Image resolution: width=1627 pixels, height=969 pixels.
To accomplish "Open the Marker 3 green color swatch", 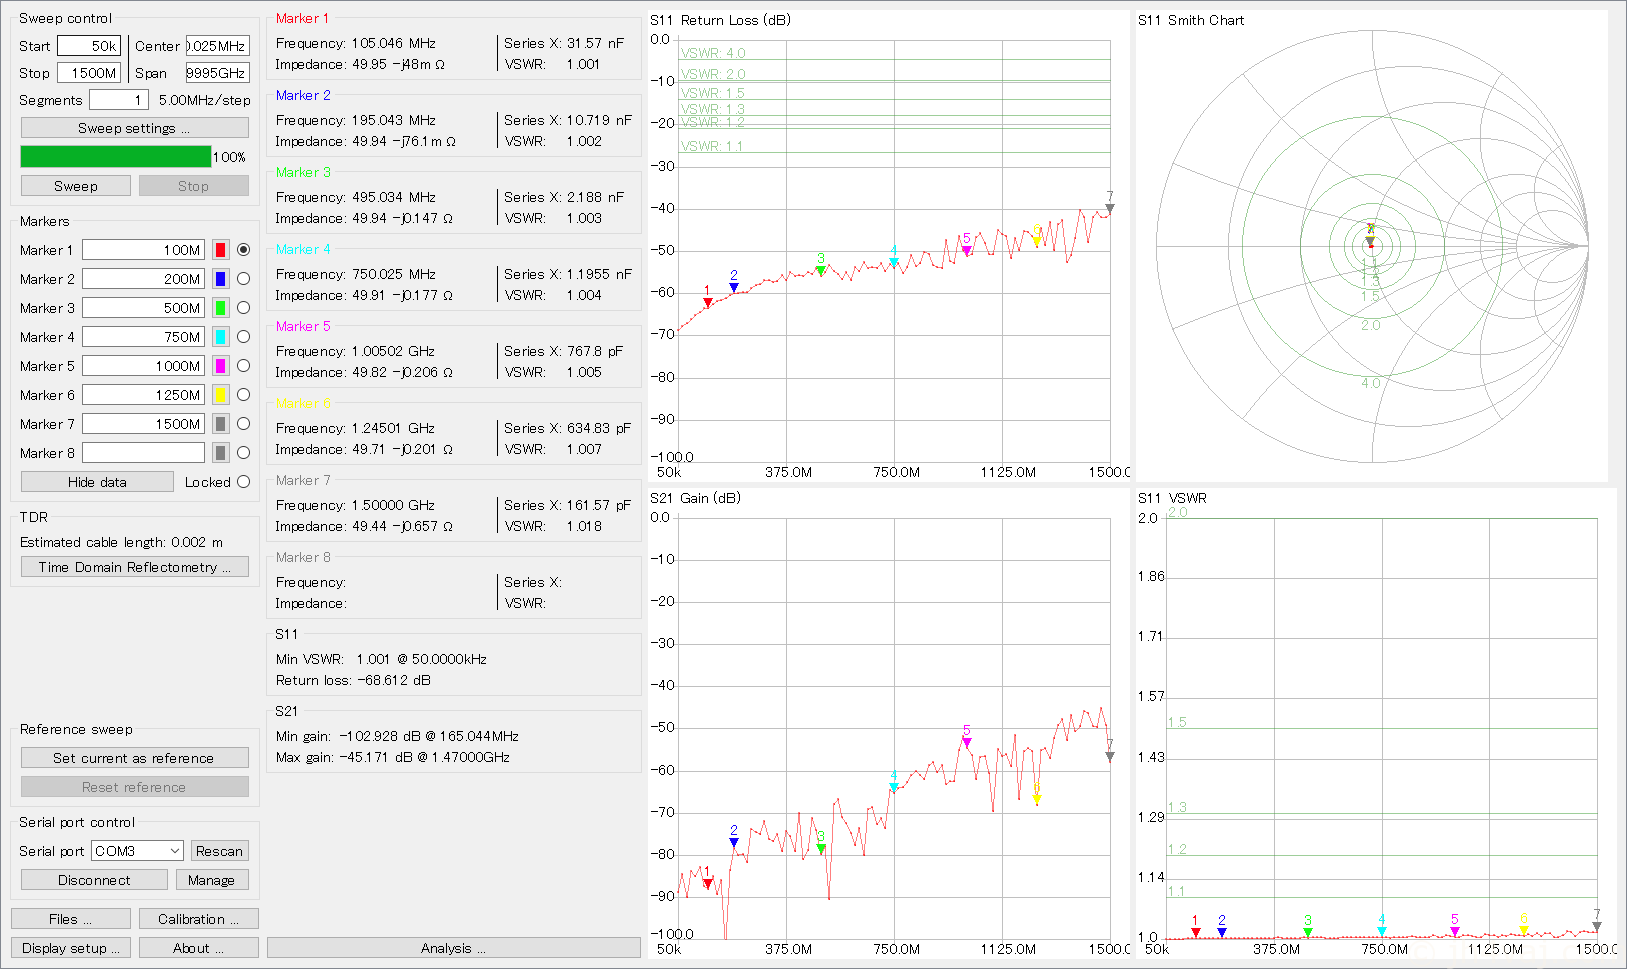I will [x=221, y=308].
